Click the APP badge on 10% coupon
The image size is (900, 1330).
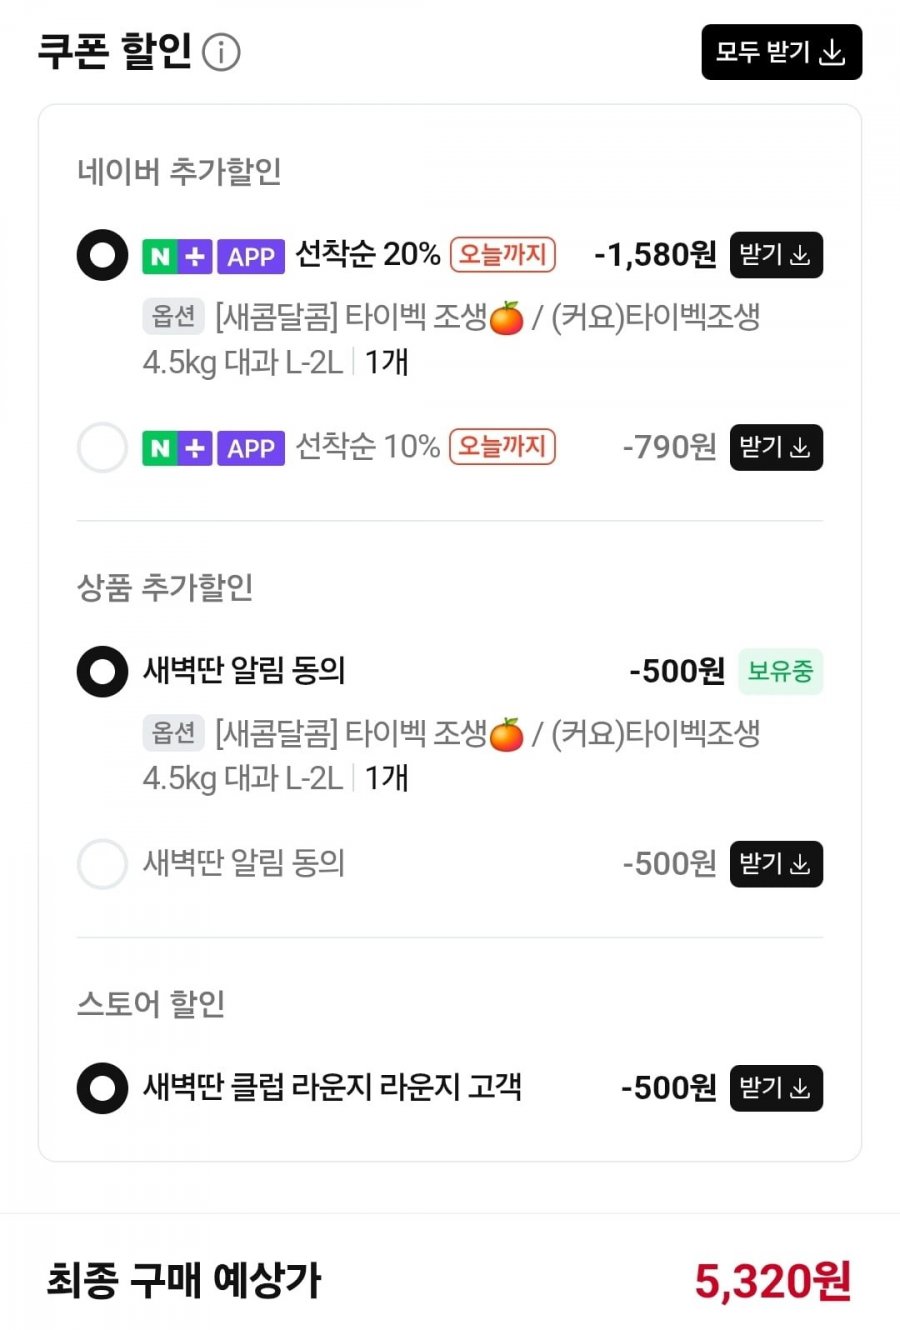click(x=251, y=448)
